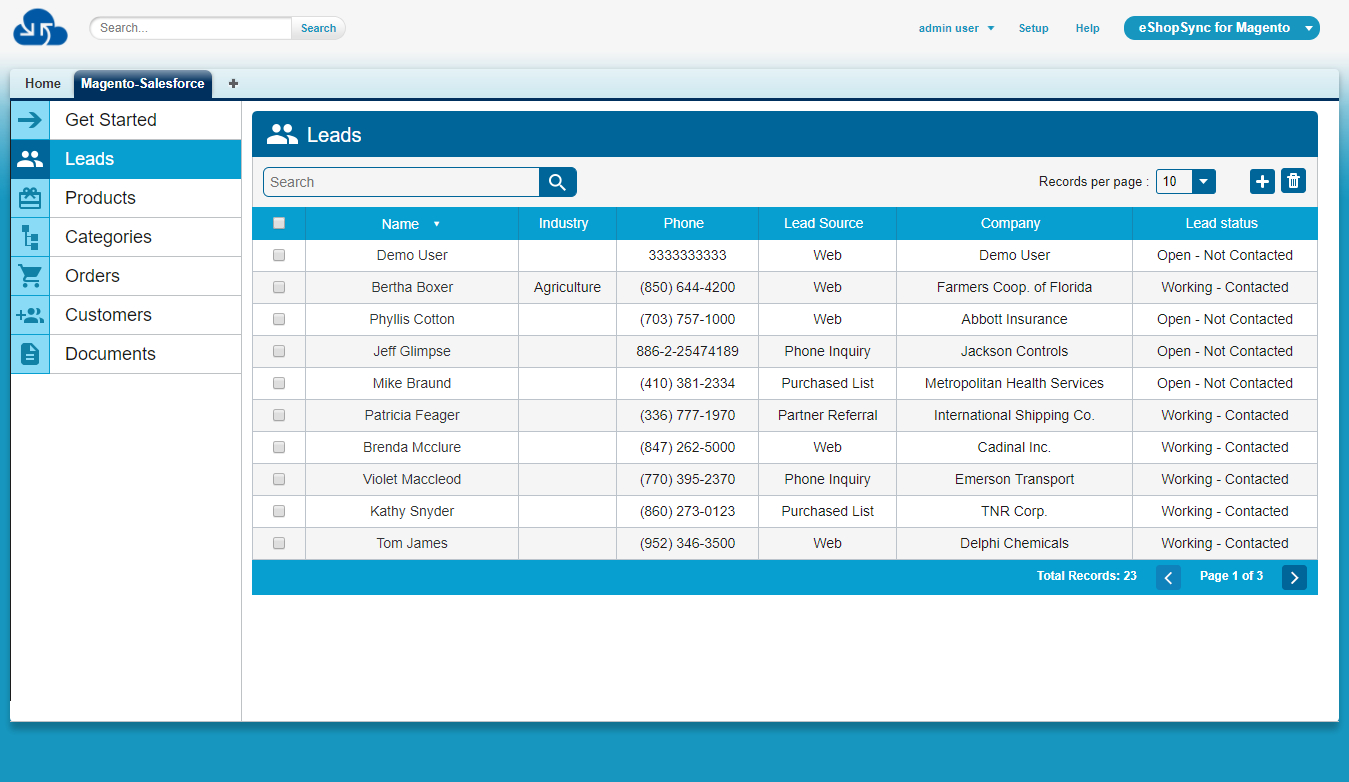Select the Products gift-box icon in sidebar
The height and width of the screenshot is (782, 1349).
[x=30, y=197]
